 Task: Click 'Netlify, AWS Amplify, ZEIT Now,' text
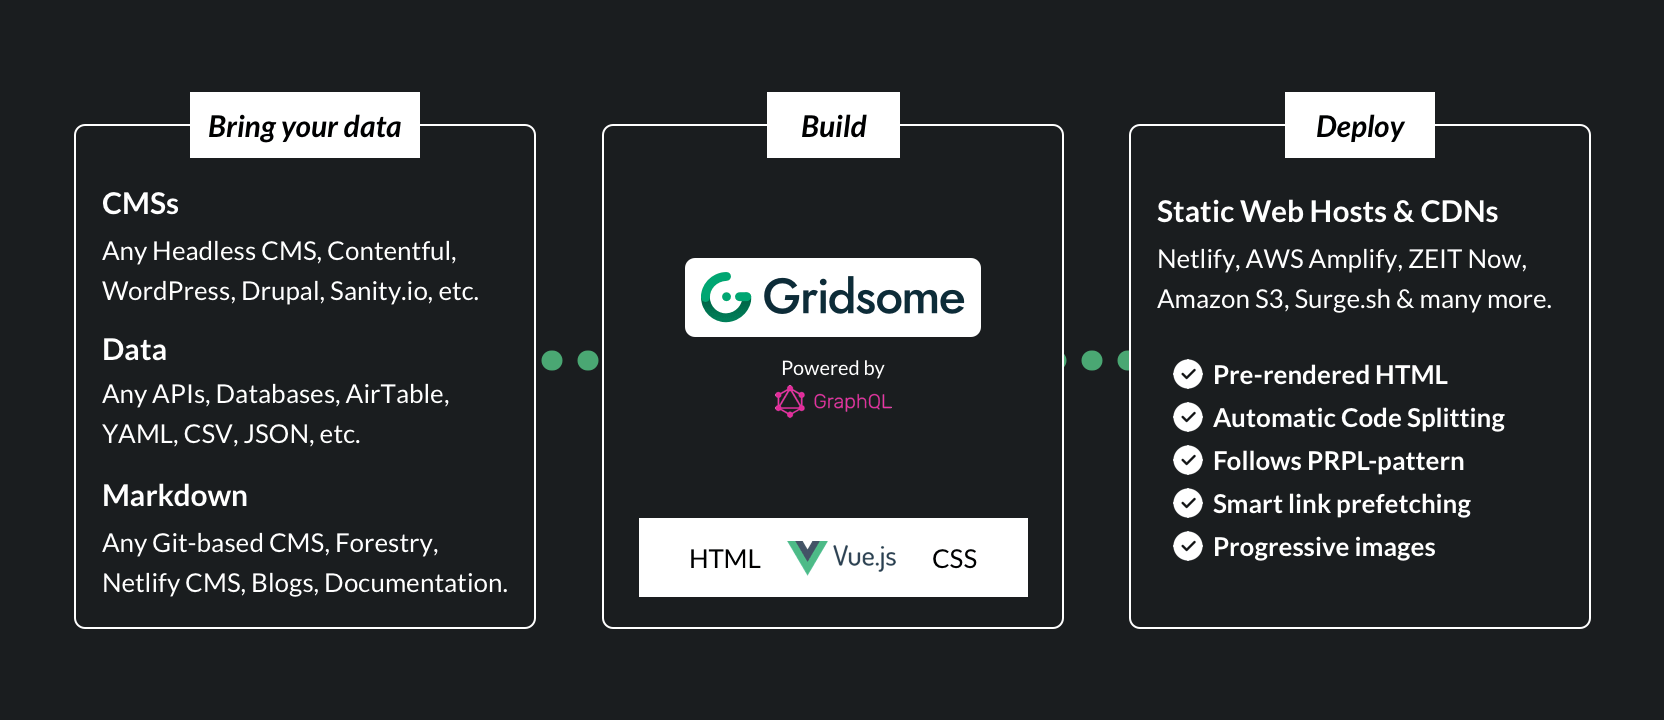click(1342, 259)
